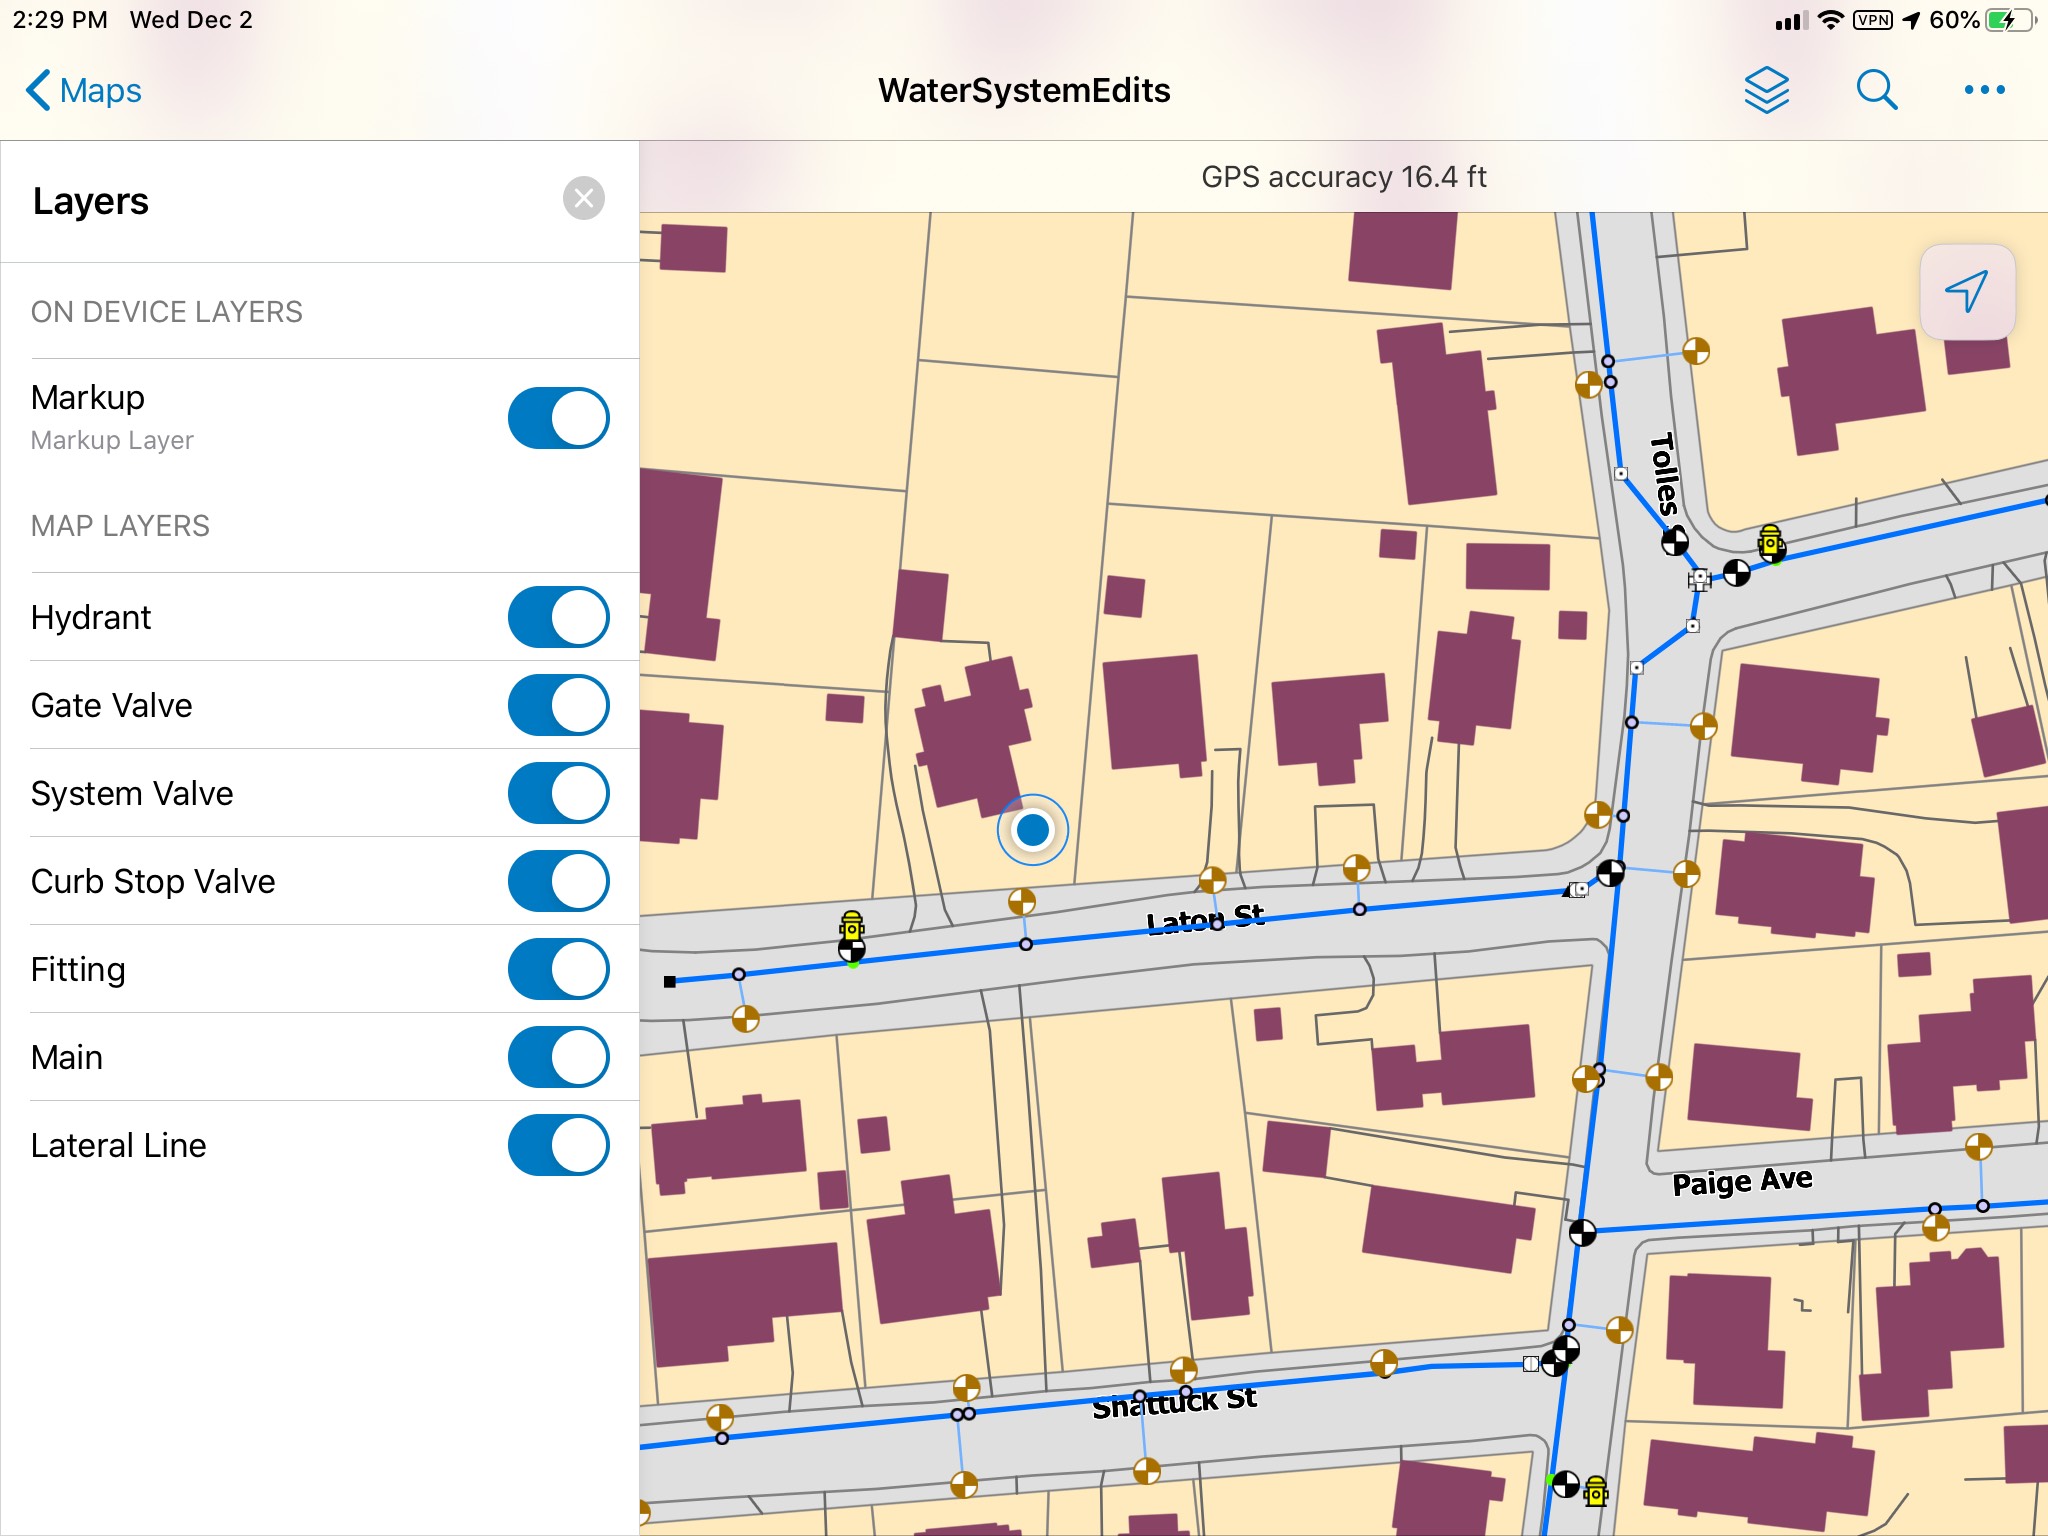This screenshot has height=1536, width=2048.
Task: Toggle the System Valve layer off
Action: (557, 793)
